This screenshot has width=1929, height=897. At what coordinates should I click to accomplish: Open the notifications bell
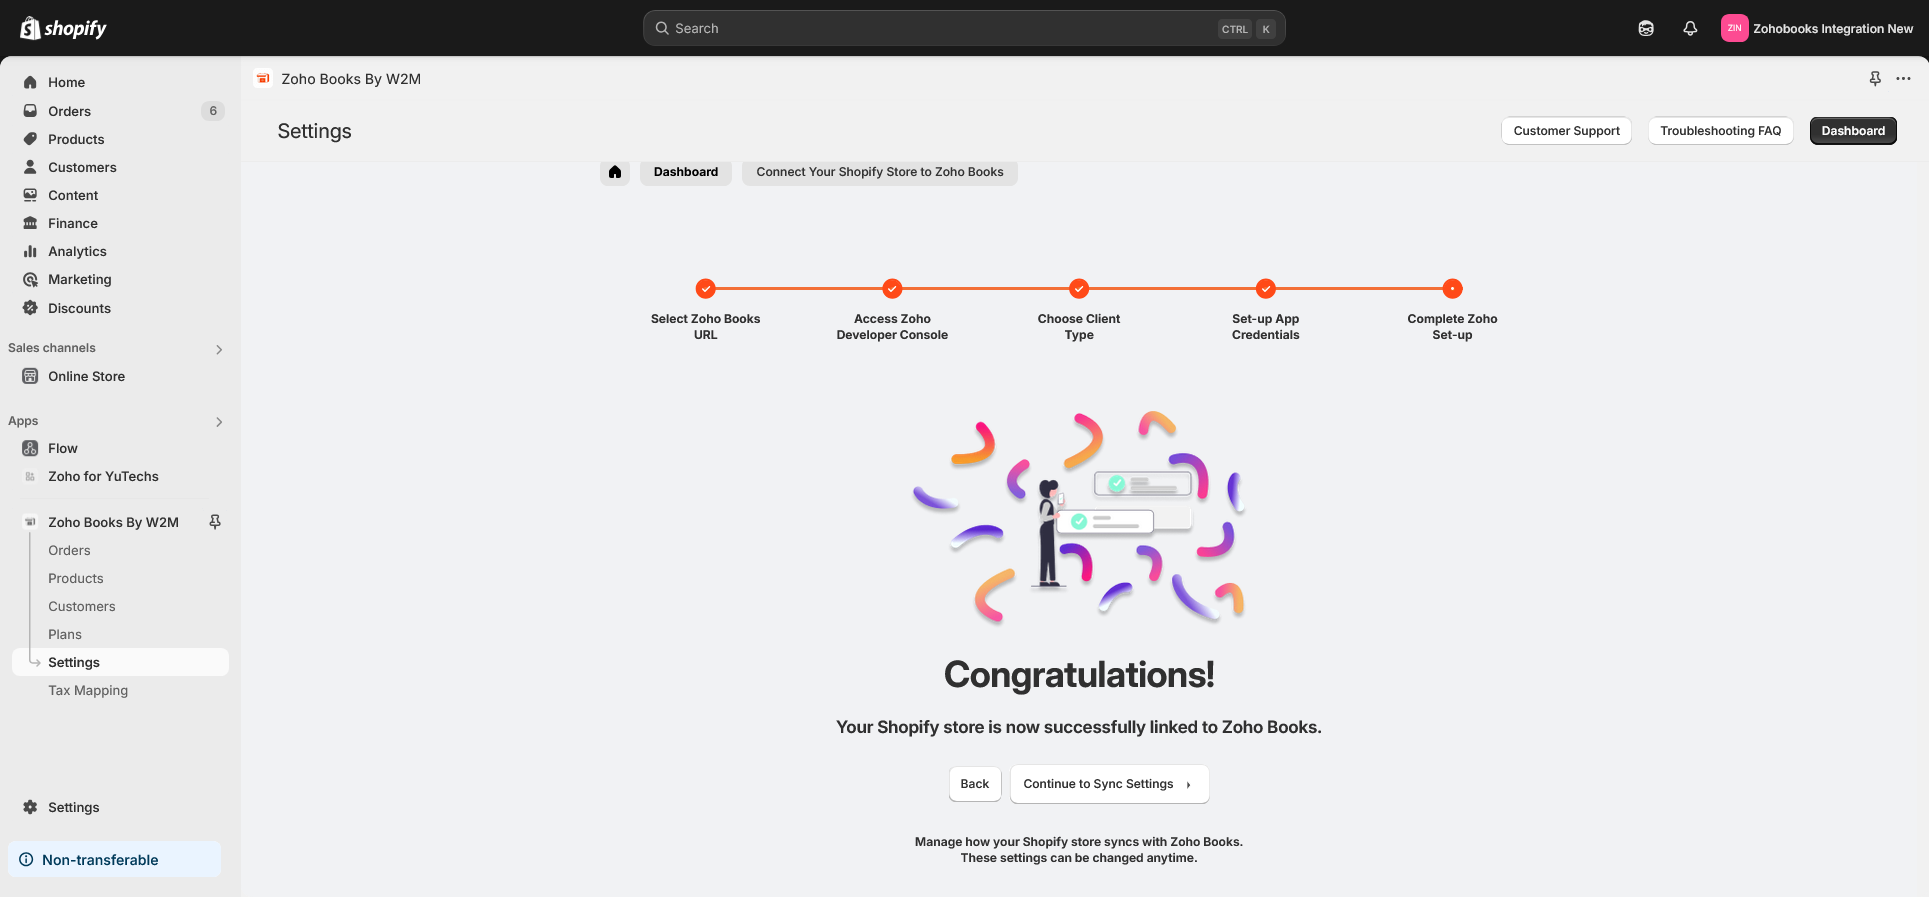(x=1690, y=28)
